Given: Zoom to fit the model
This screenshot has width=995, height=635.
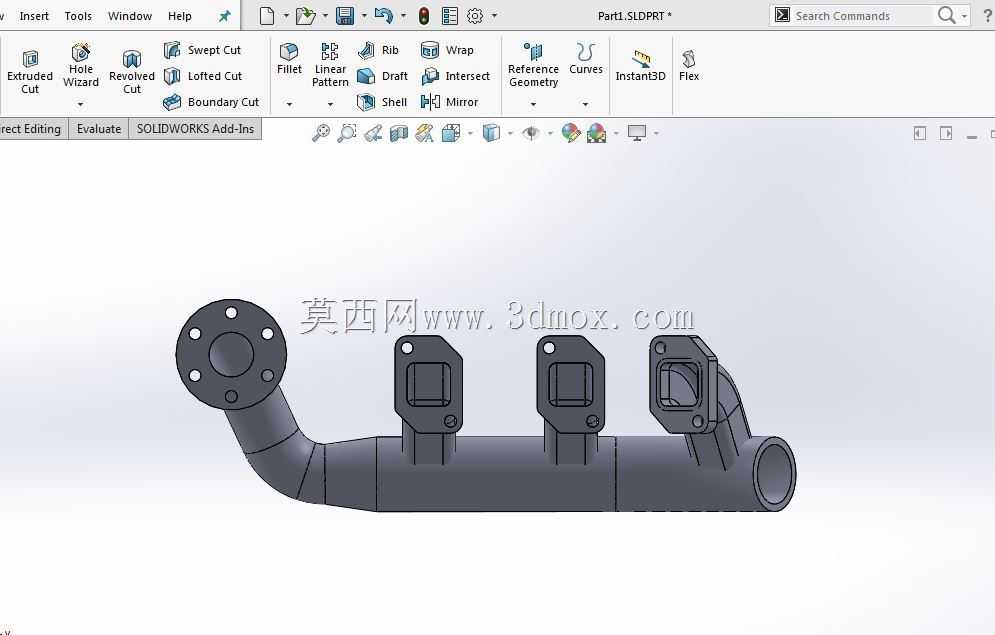Looking at the screenshot, I should (x=321, y=133).
